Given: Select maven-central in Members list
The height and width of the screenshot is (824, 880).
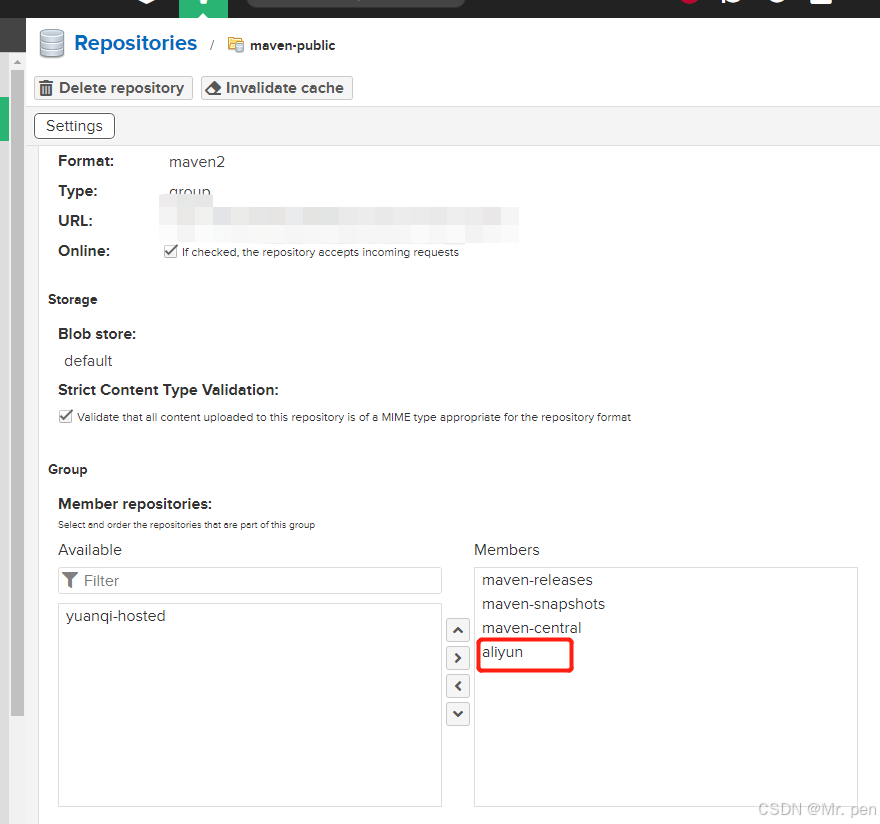Looking at the screenshot, I should point(531,628).
